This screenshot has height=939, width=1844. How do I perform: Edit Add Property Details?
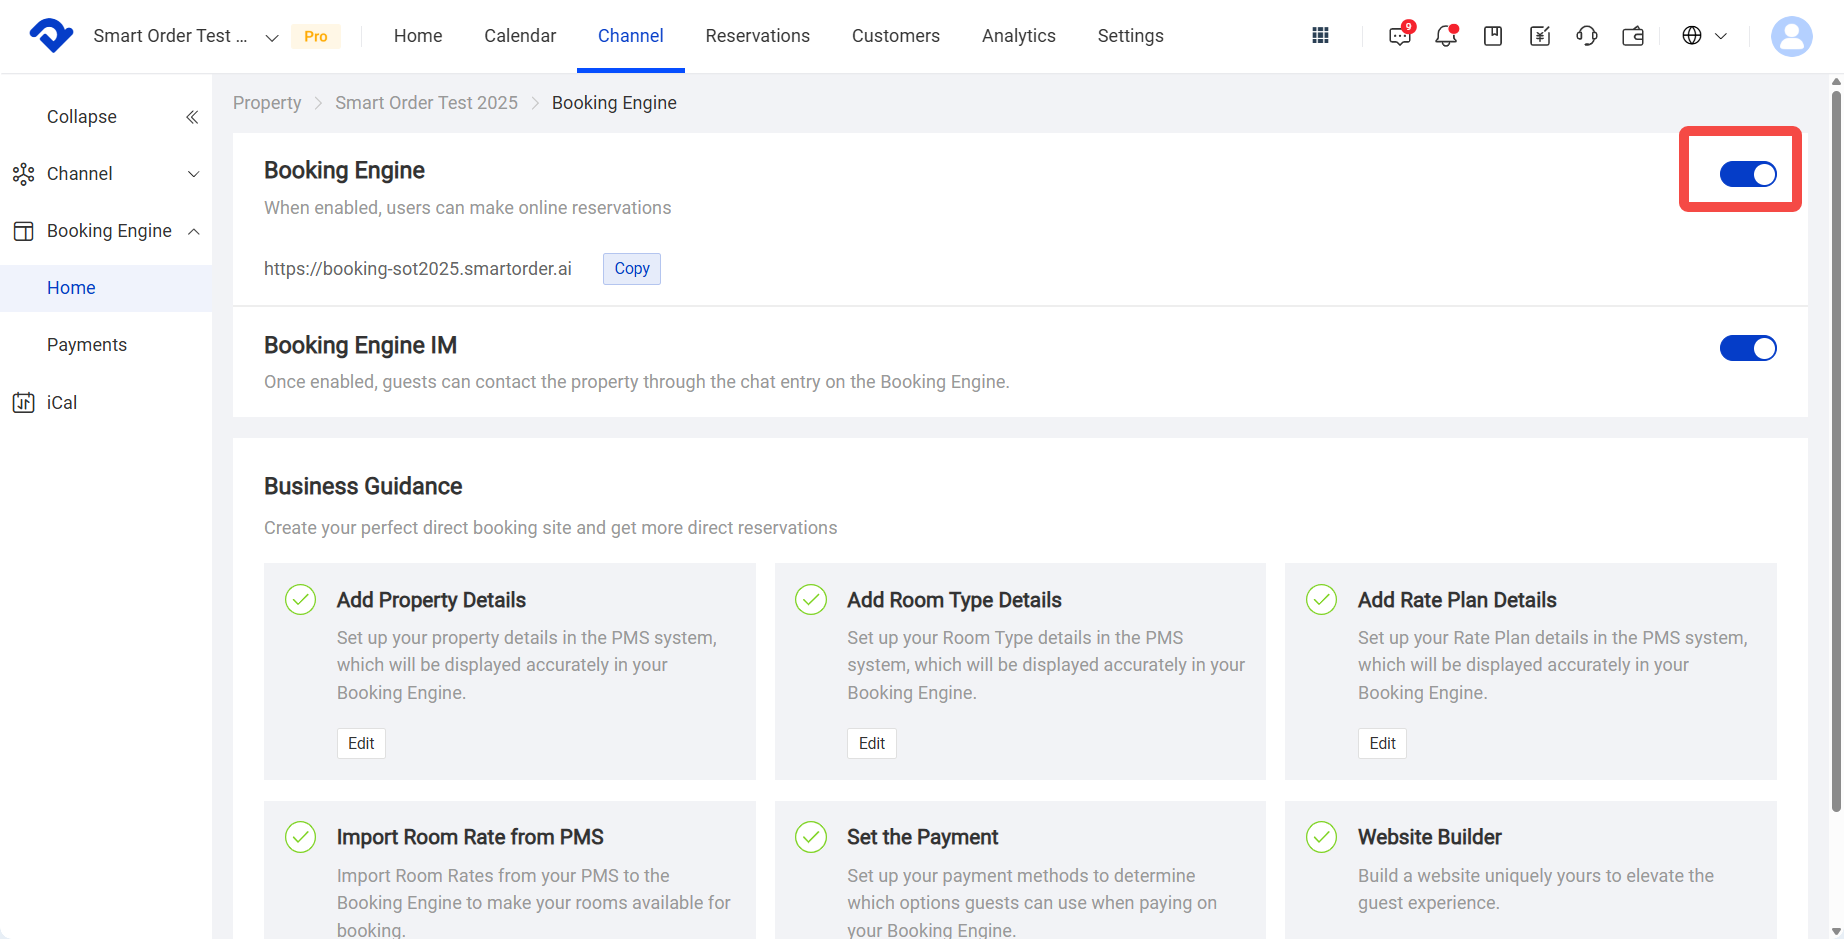pyautogui.click(x=361, y=743)
